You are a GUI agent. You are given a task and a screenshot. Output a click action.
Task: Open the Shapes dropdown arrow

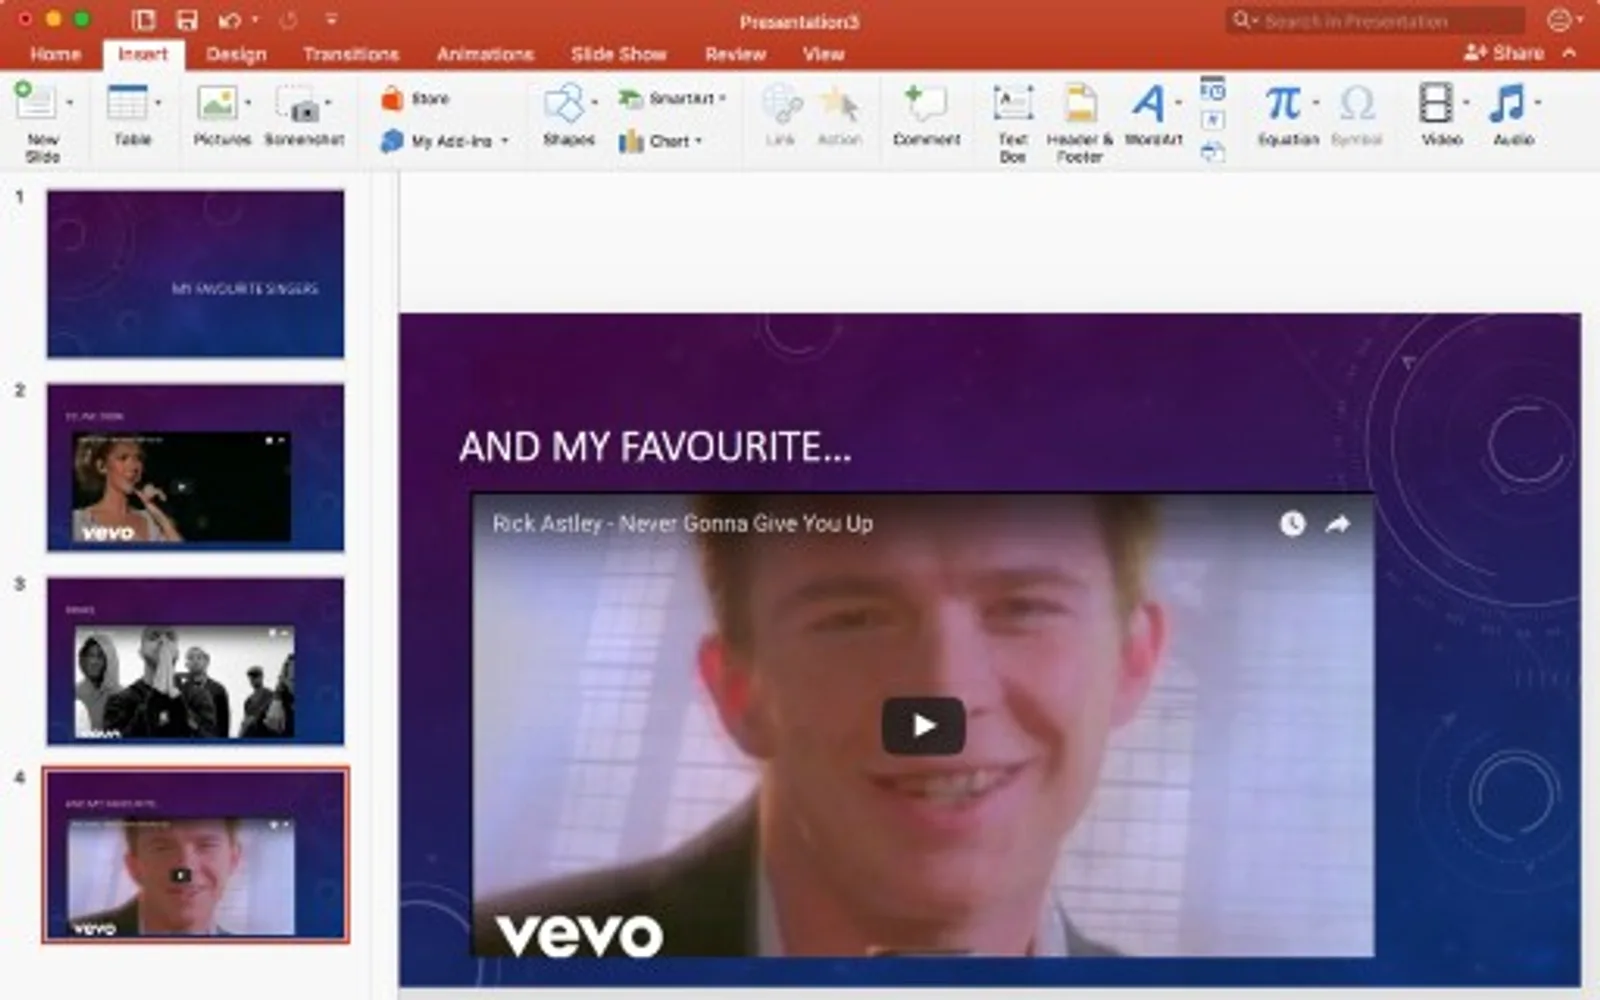[x=594, y=102]
